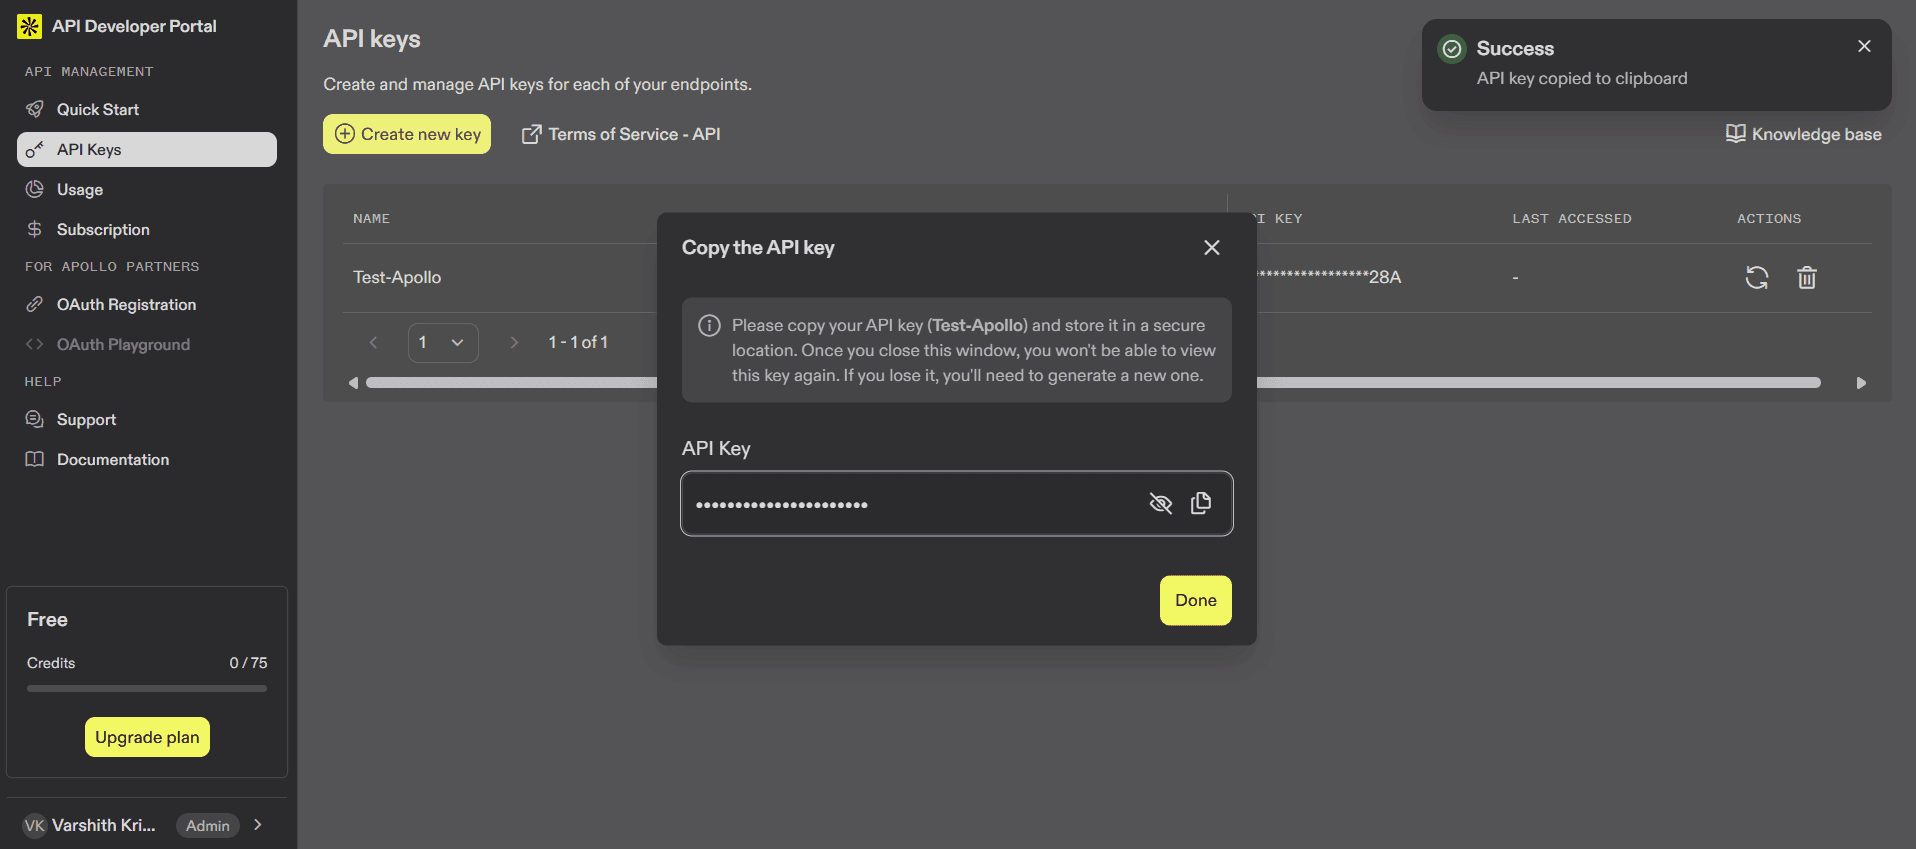
Task: Click the info icon in the dialog notice
Action: [709, 326]
